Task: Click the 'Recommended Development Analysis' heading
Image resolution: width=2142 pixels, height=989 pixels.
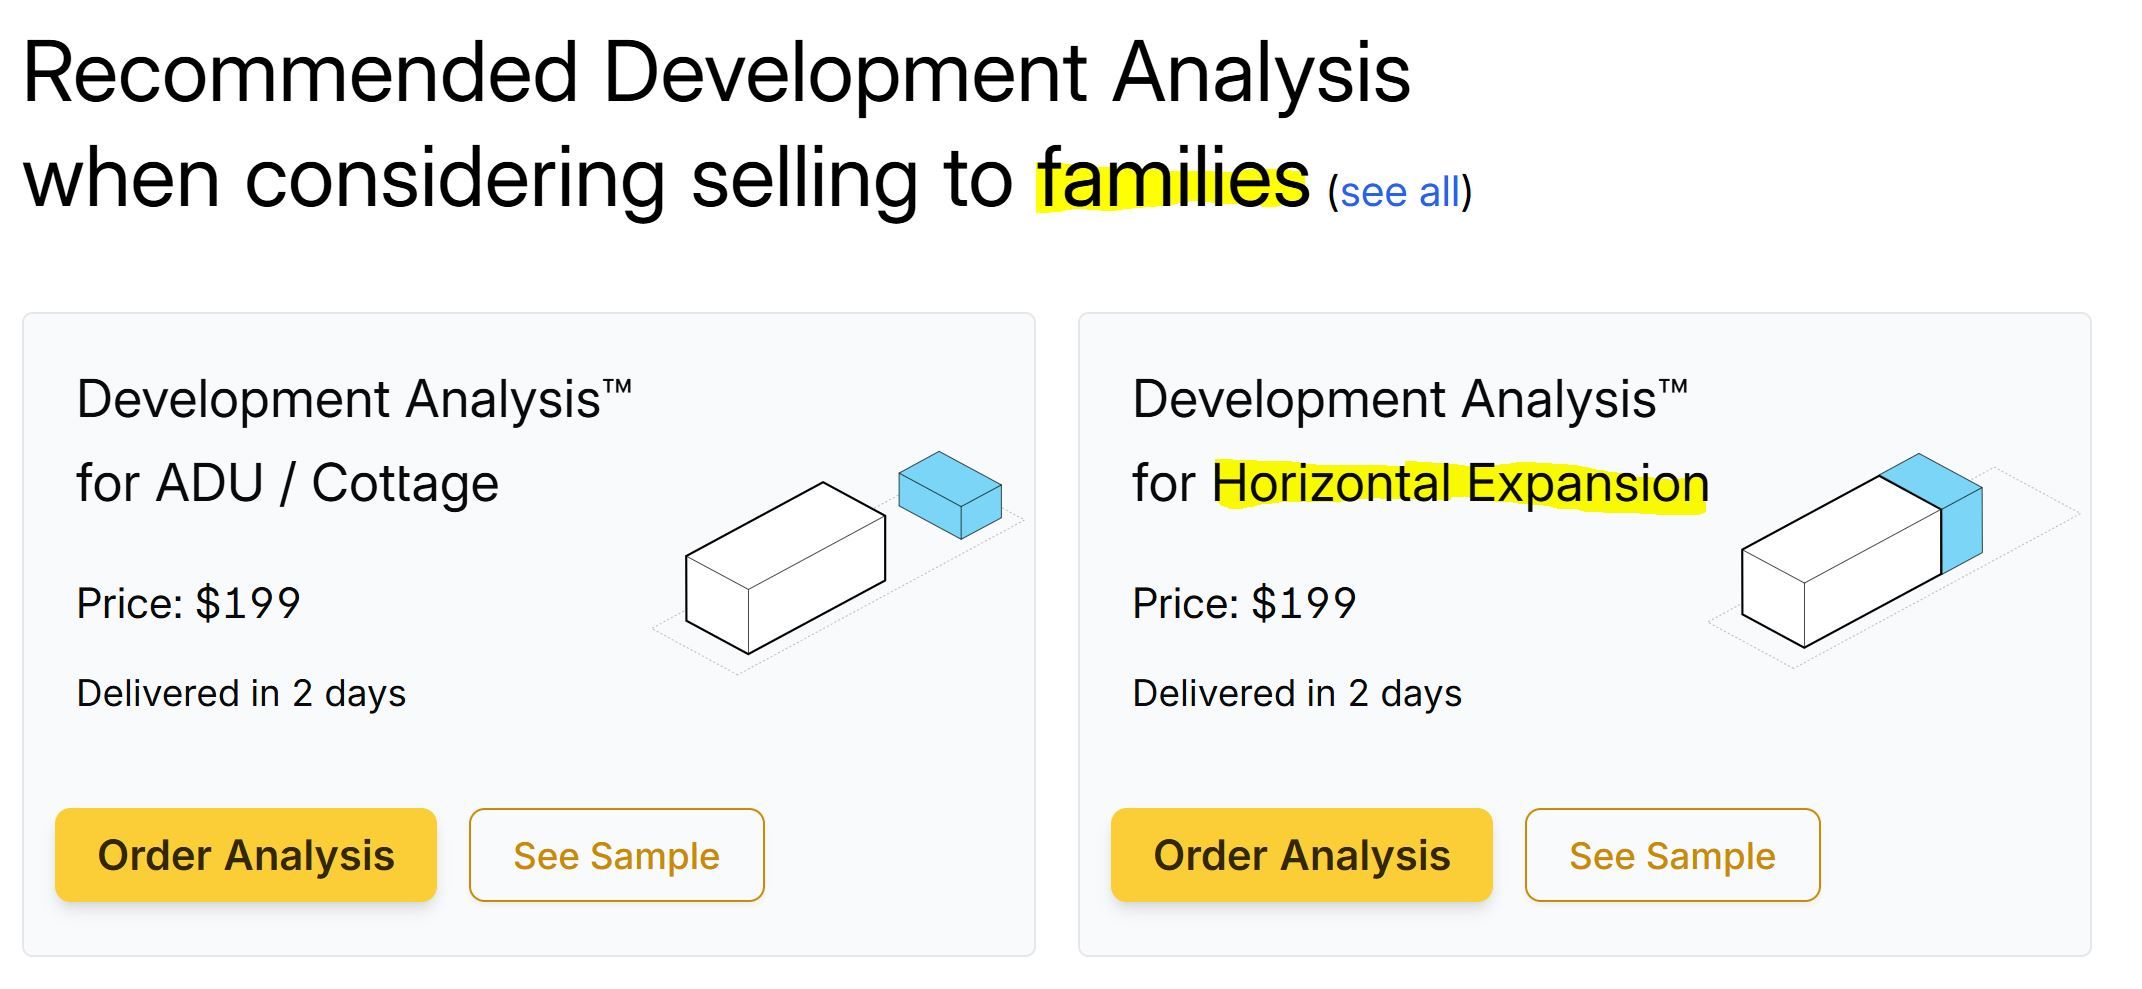Action: coord(716,74)
